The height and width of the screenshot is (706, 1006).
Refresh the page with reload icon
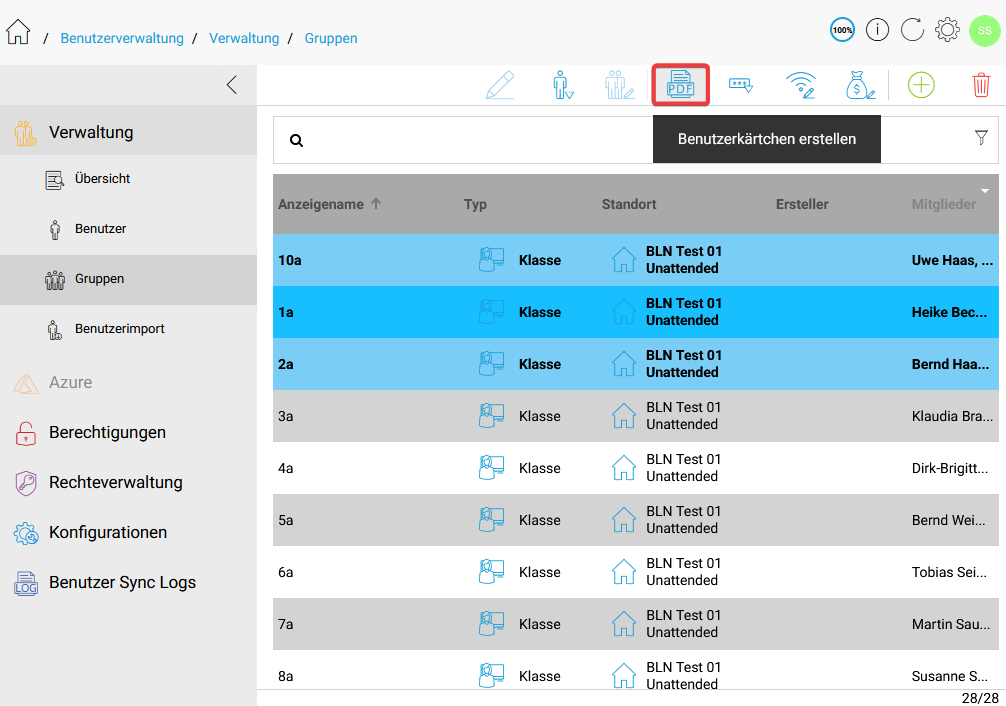(x=912, y=30)
